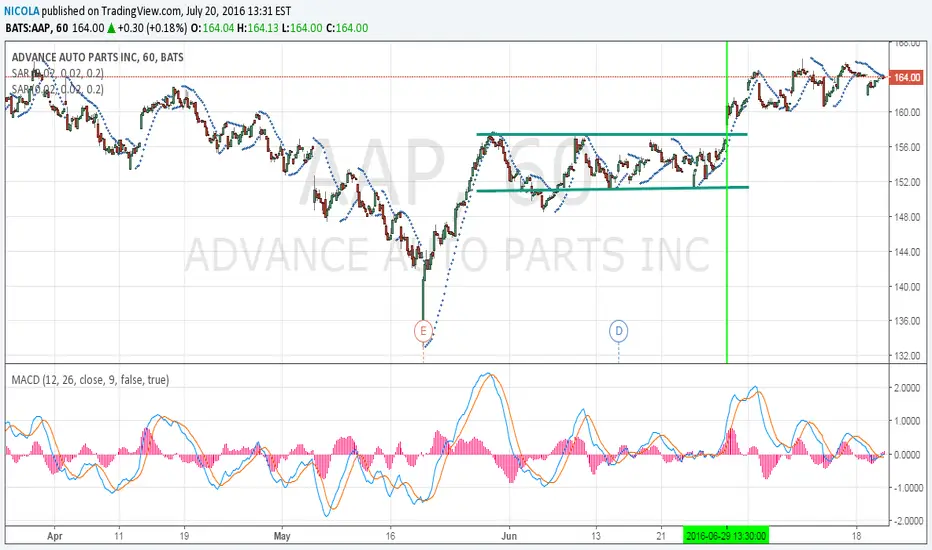This screenshot has width=932, height=550.
Task: Click the 132.00 price axis label
Action: (907, 356)
